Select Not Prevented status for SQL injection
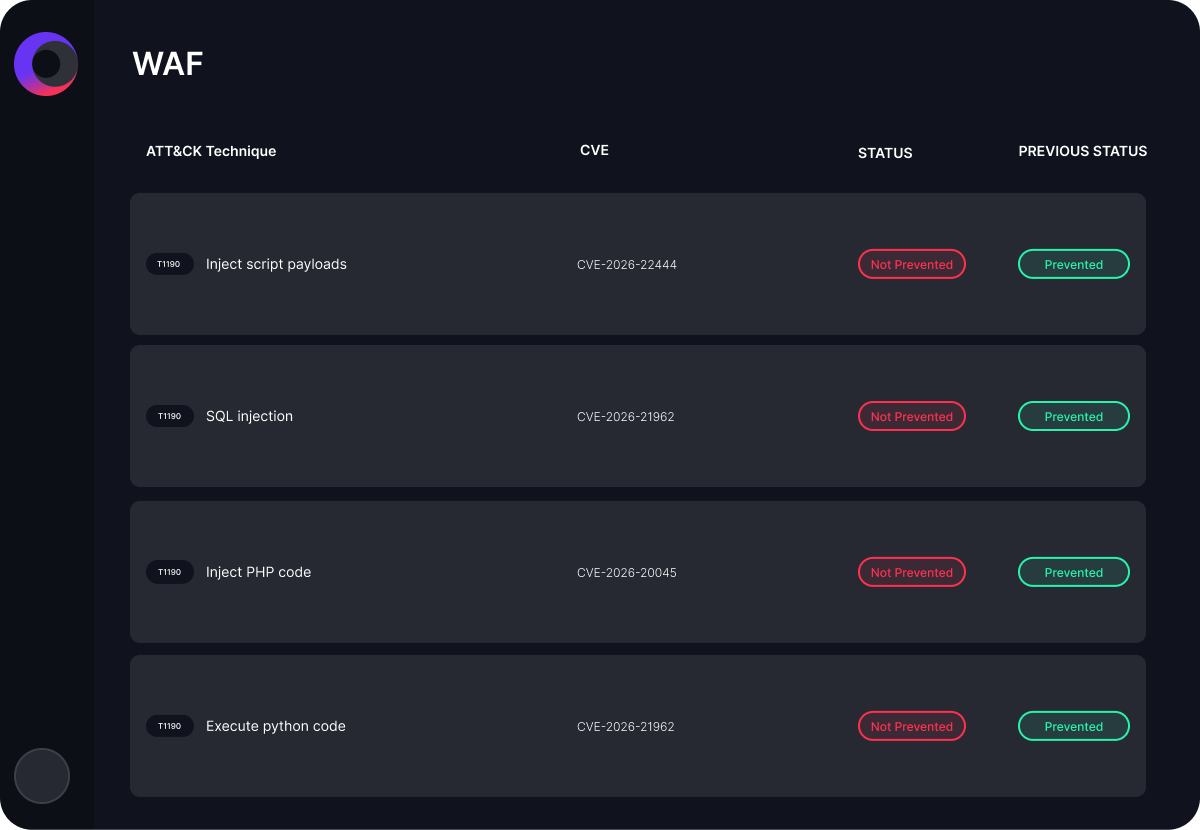This screenshot has width=1200, height=830. [x=912, y=416]
